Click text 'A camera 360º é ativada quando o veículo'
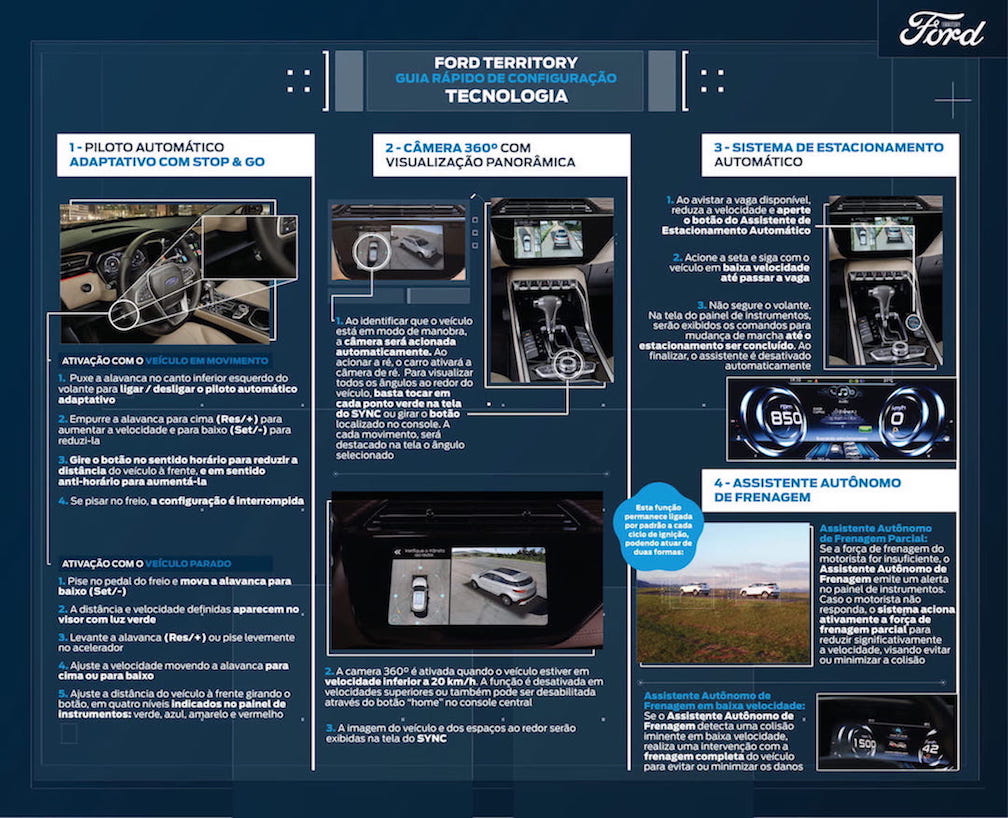The height and width of the screenshot is (818, 1008). [x=464, y=687]
